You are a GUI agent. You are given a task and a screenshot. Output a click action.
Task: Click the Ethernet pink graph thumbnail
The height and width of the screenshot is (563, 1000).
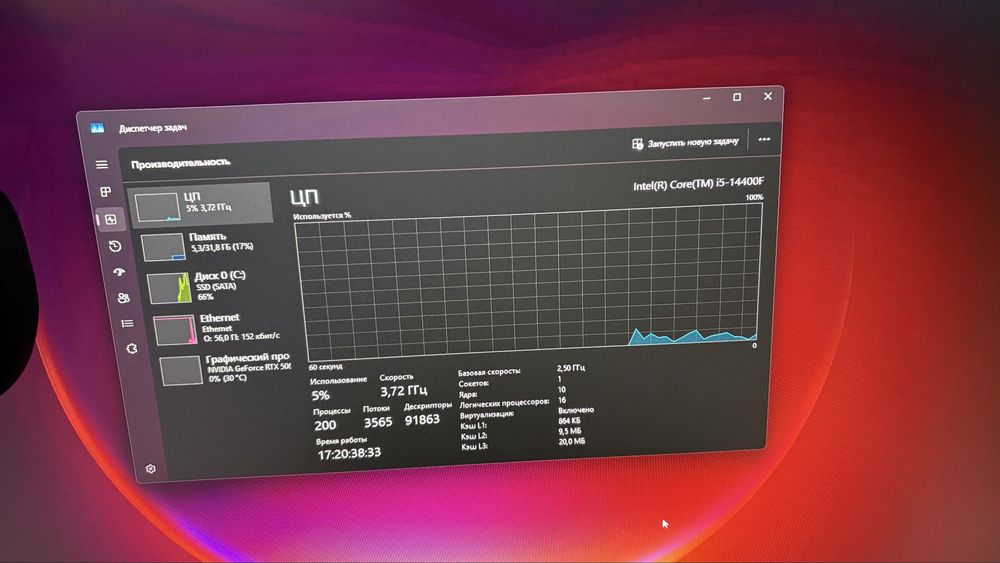pos(175,330)
